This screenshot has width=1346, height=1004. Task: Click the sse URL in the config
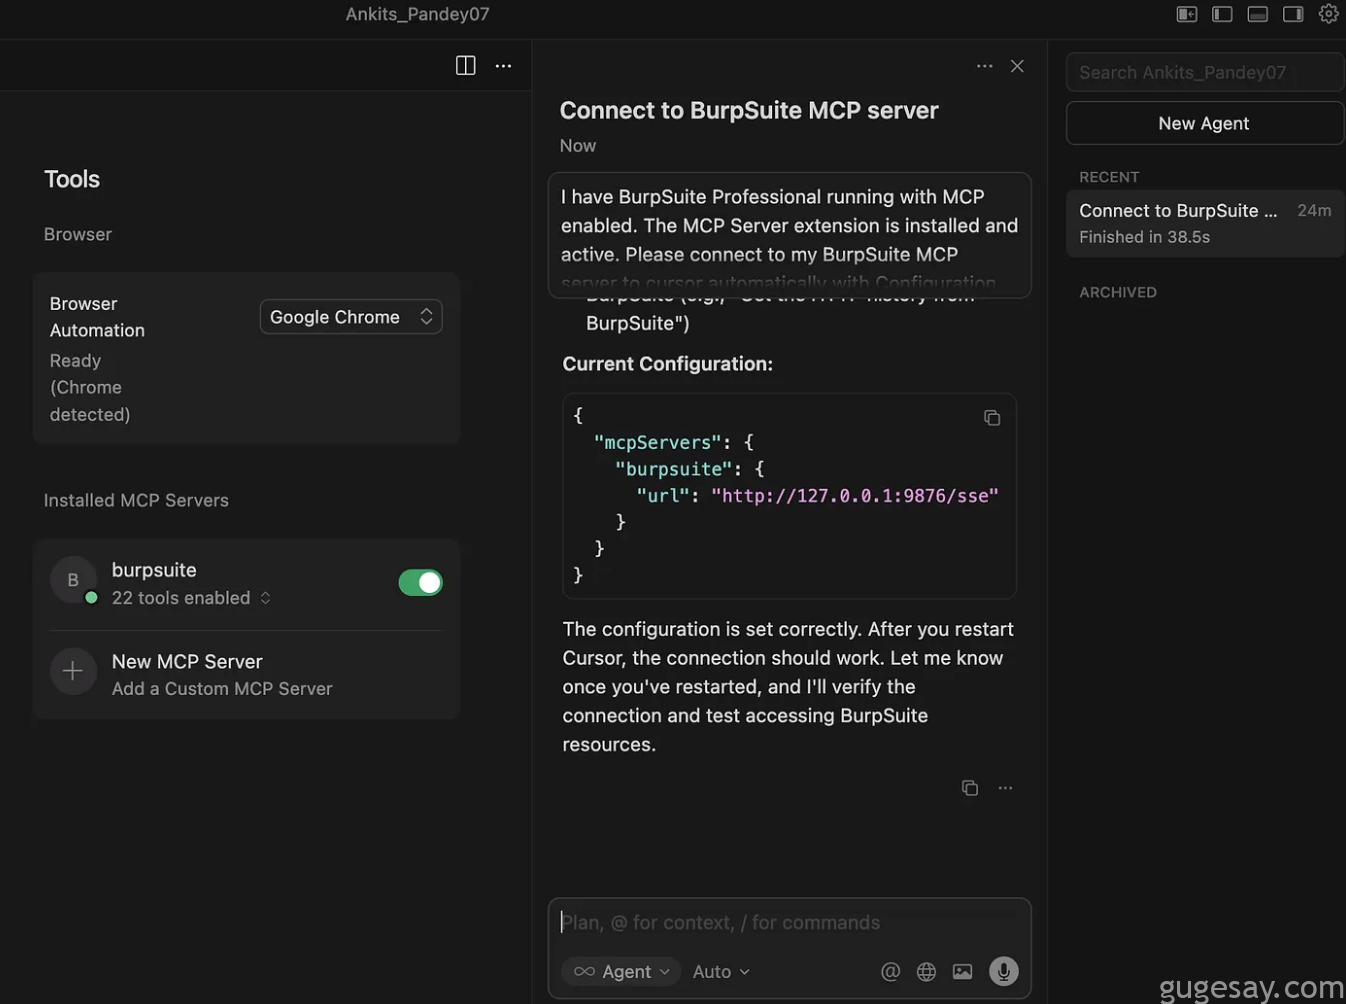855,496
